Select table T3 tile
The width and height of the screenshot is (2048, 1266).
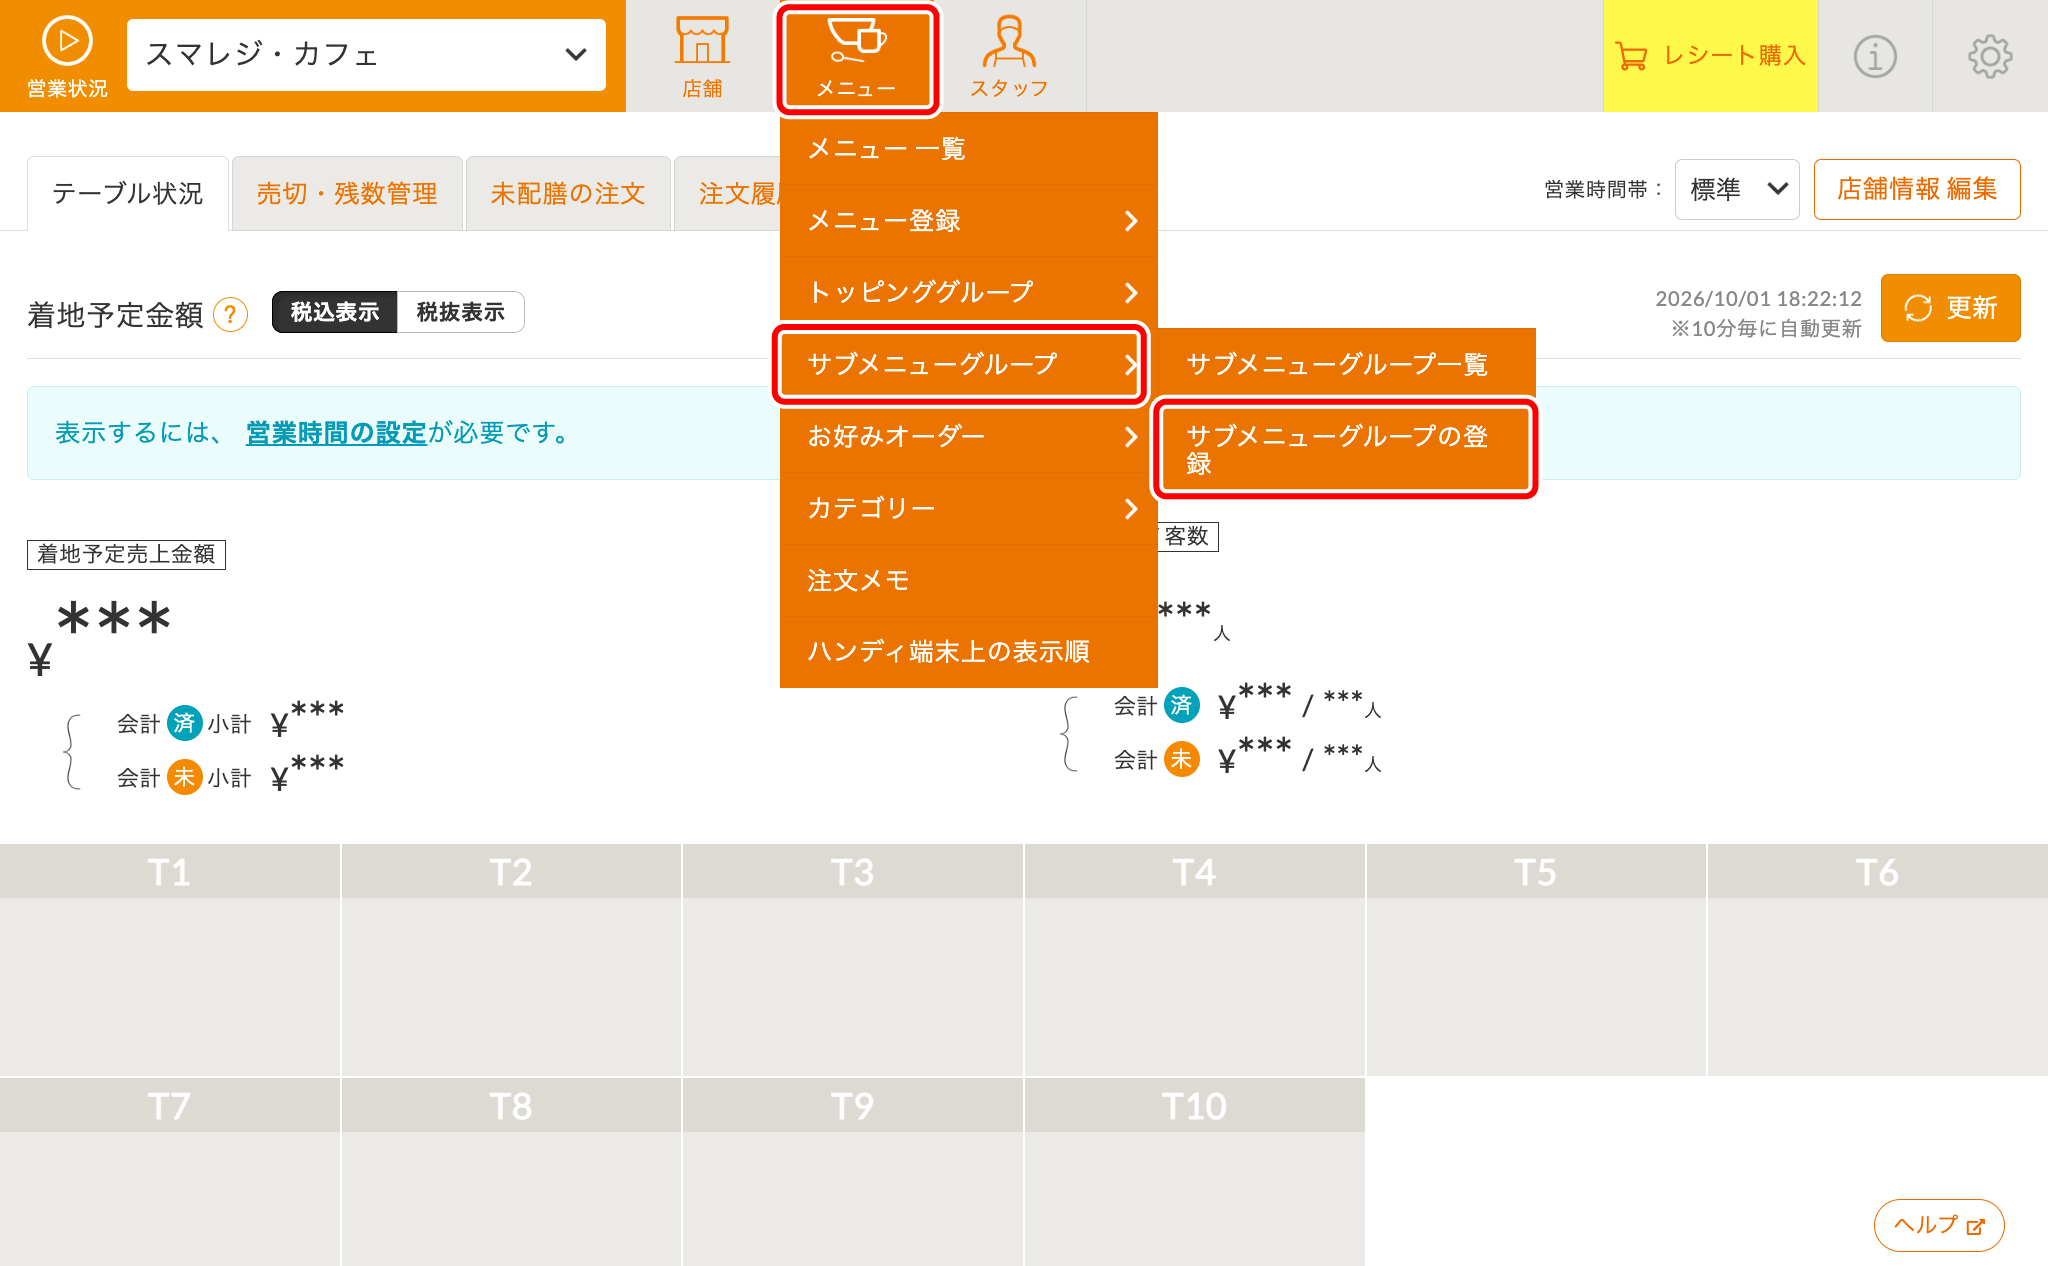click(852, 960)
